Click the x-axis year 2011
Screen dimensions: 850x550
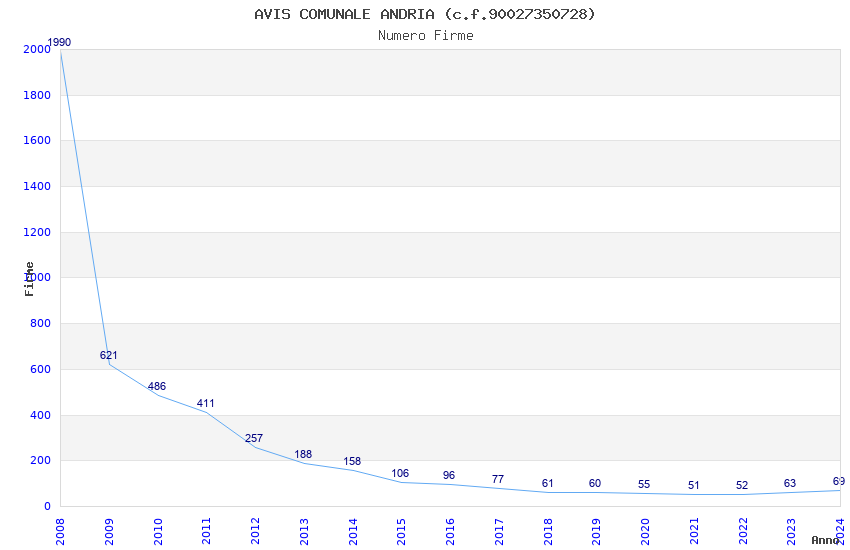tap(206, 531)
